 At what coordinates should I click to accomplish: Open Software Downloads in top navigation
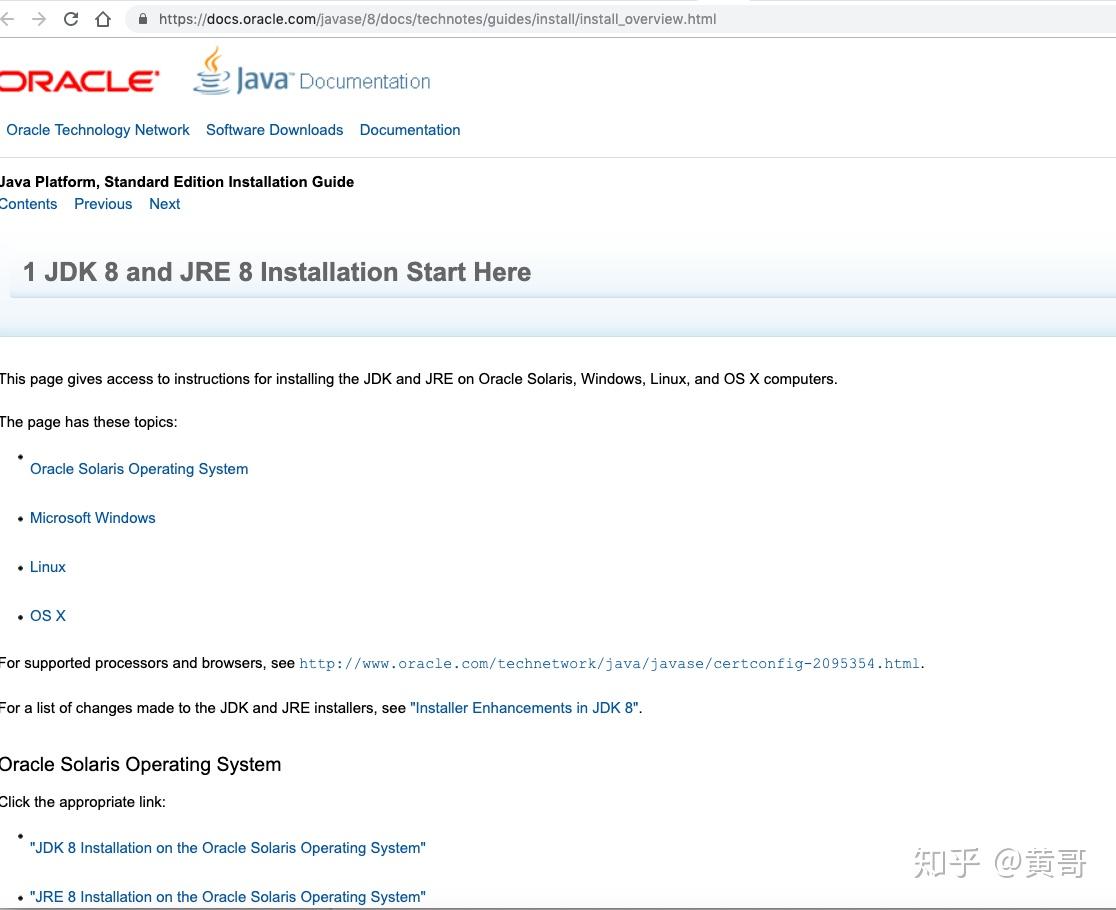point(275,130)
